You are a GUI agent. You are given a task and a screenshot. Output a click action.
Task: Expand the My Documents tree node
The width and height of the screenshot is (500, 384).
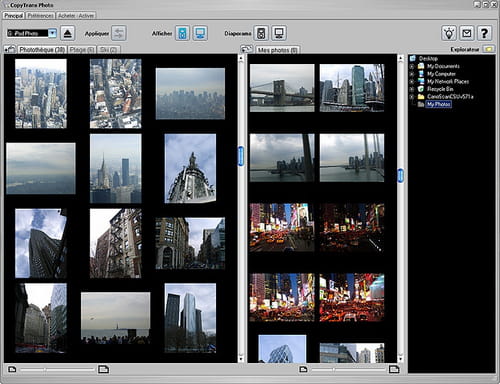412,66
